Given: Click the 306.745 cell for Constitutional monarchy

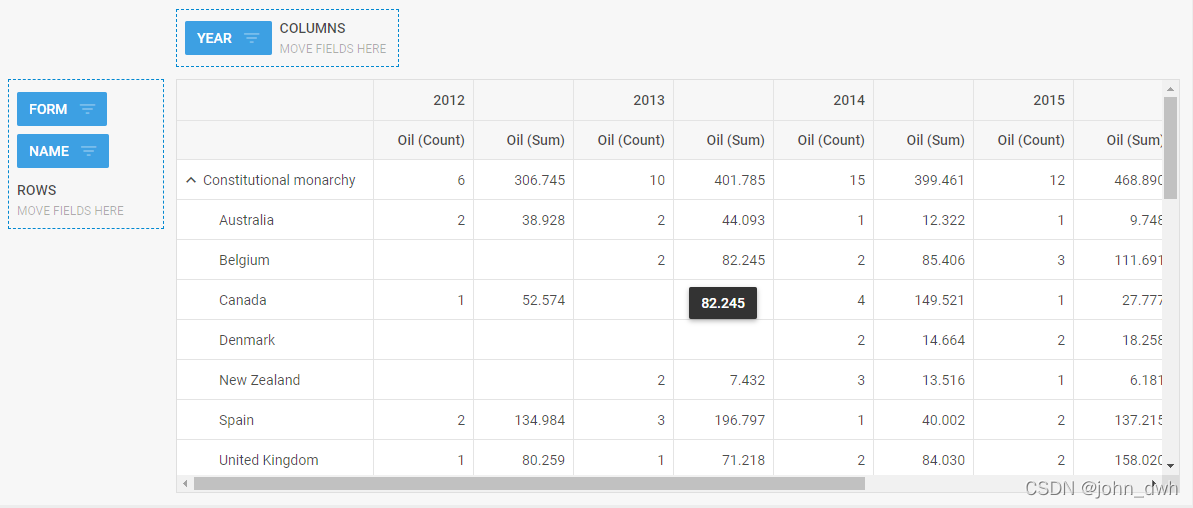Looking at the screenshot, I should pos(523,180).
